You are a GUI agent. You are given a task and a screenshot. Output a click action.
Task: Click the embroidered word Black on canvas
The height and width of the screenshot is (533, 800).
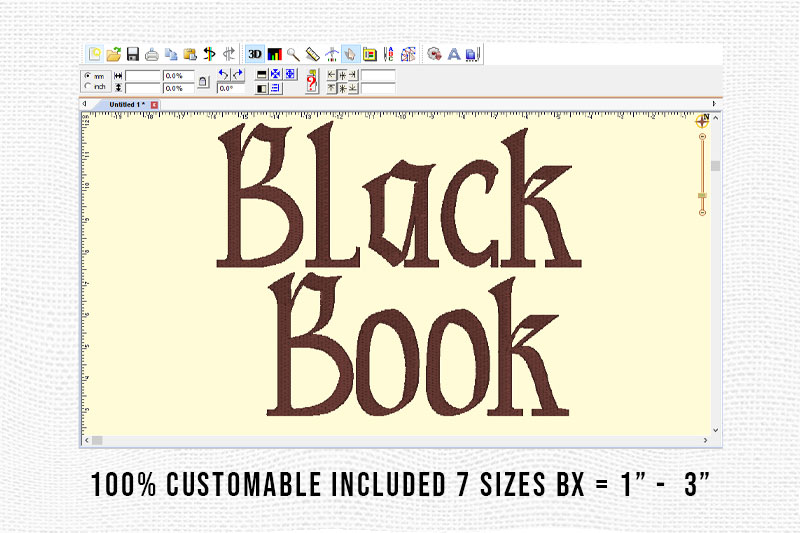click(x=399, y=196)
